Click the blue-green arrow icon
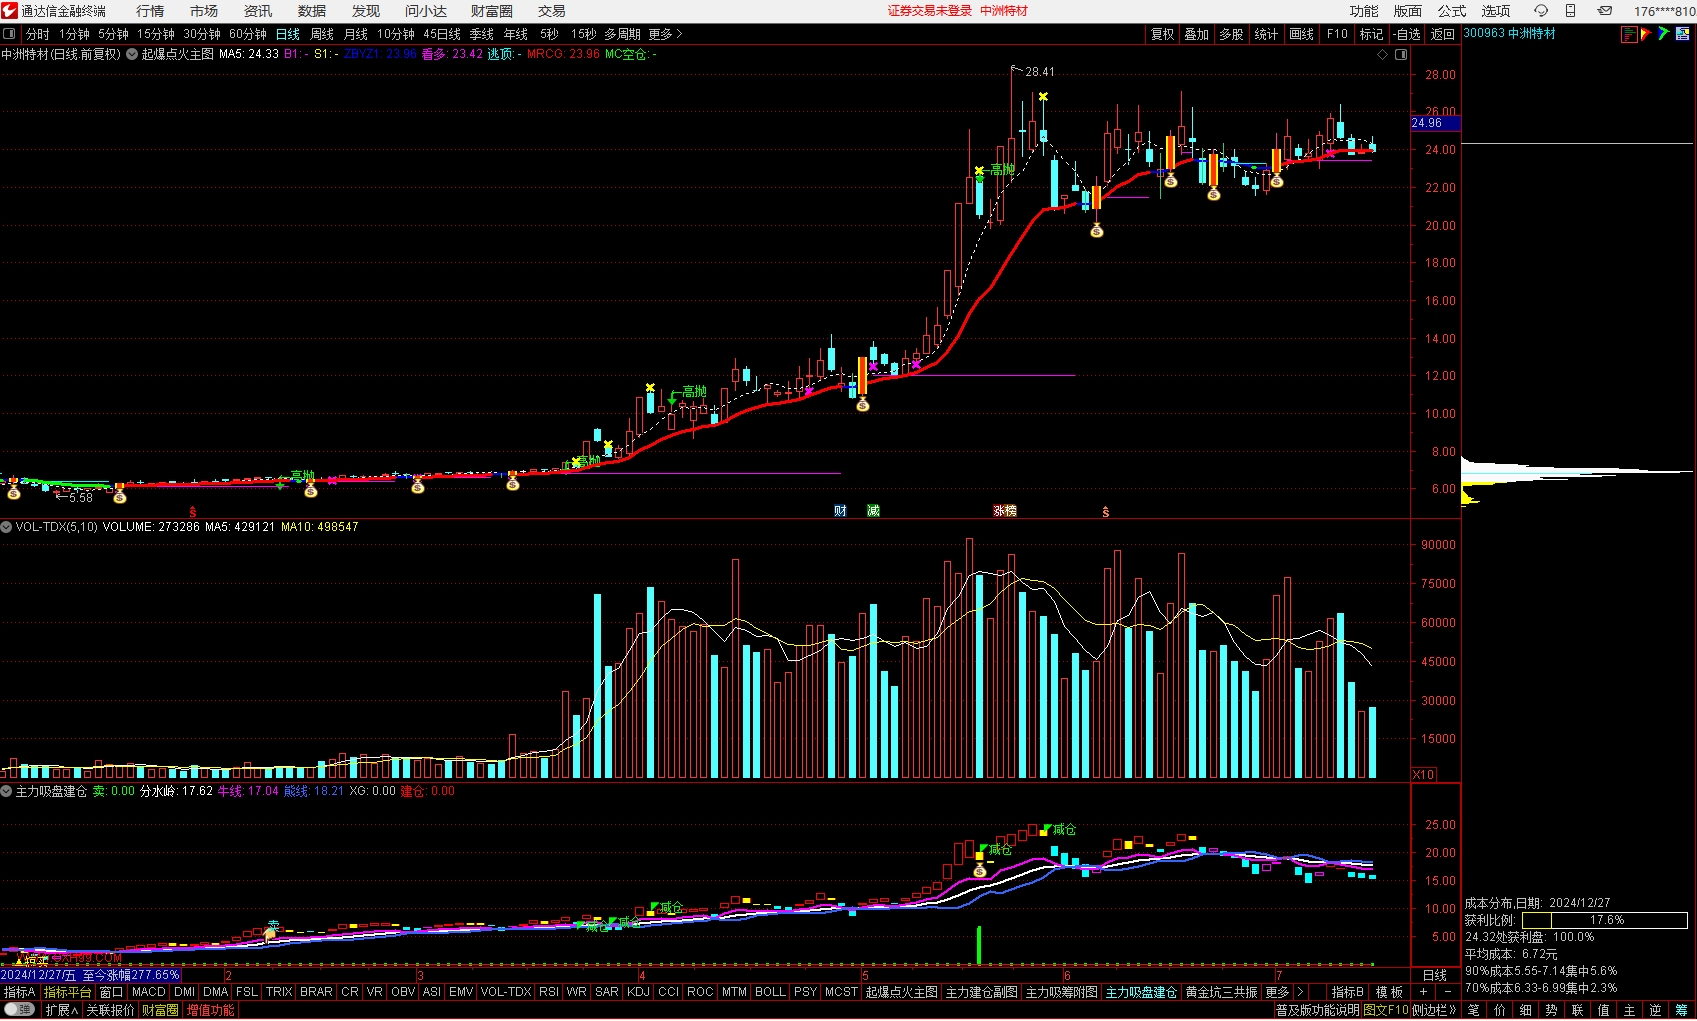This screenshot has height=1021, width=1697. (1664, 34)
